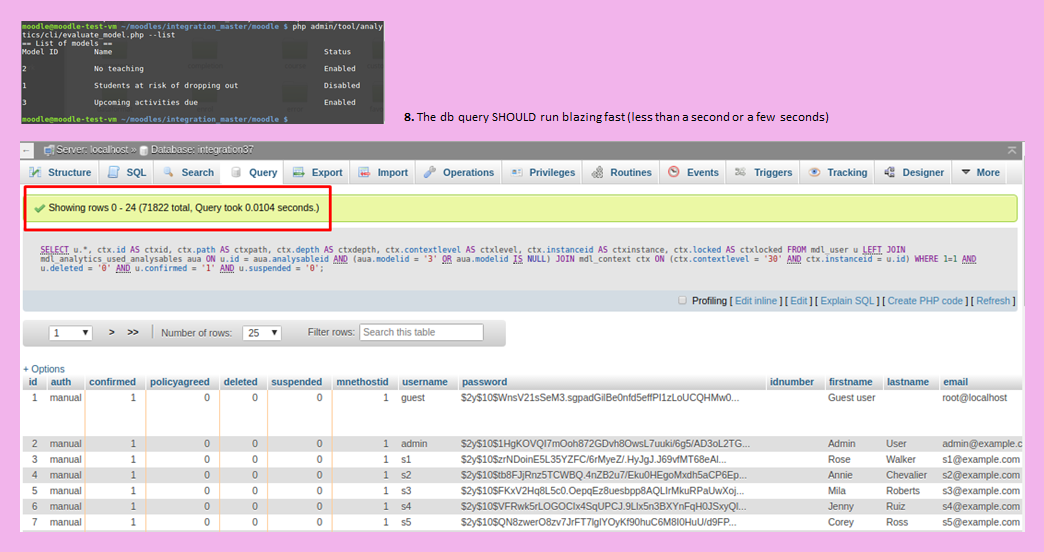Select the Query tab
Screen dimensions: 1044x552
tap(254, 172)
